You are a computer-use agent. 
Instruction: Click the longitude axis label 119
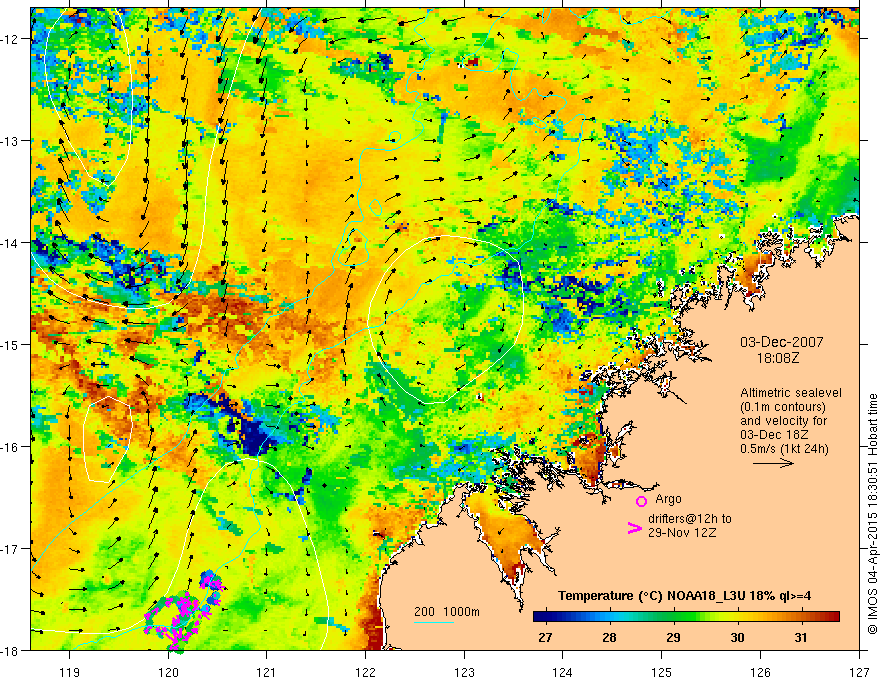click(70, 672)
